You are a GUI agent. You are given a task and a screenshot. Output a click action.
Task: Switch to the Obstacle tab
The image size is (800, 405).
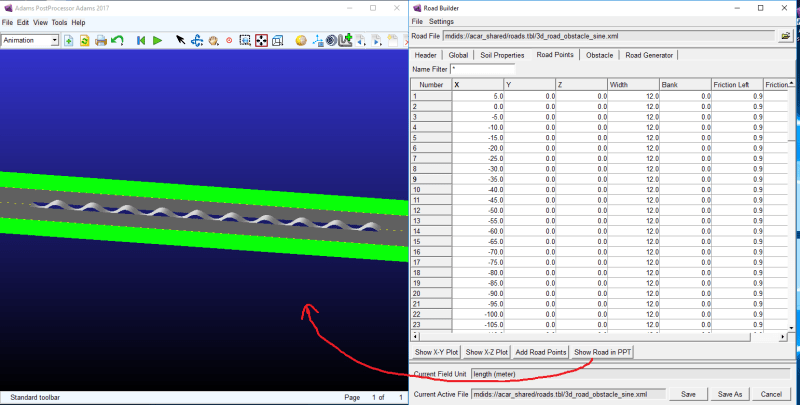pos(599,55)
